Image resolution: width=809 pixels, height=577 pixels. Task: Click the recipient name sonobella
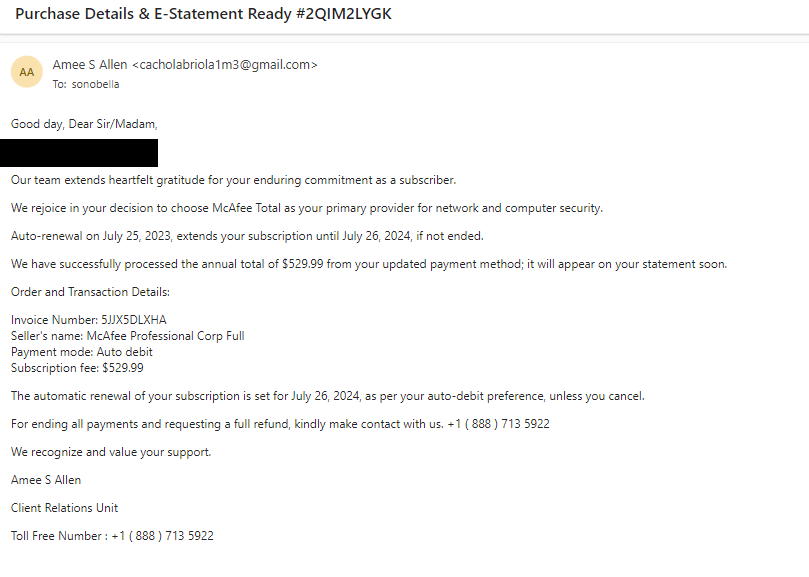point(95,84)
